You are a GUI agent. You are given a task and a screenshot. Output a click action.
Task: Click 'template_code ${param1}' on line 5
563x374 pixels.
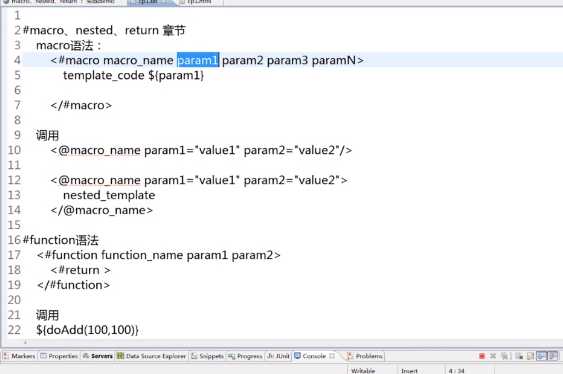[133, 75]
